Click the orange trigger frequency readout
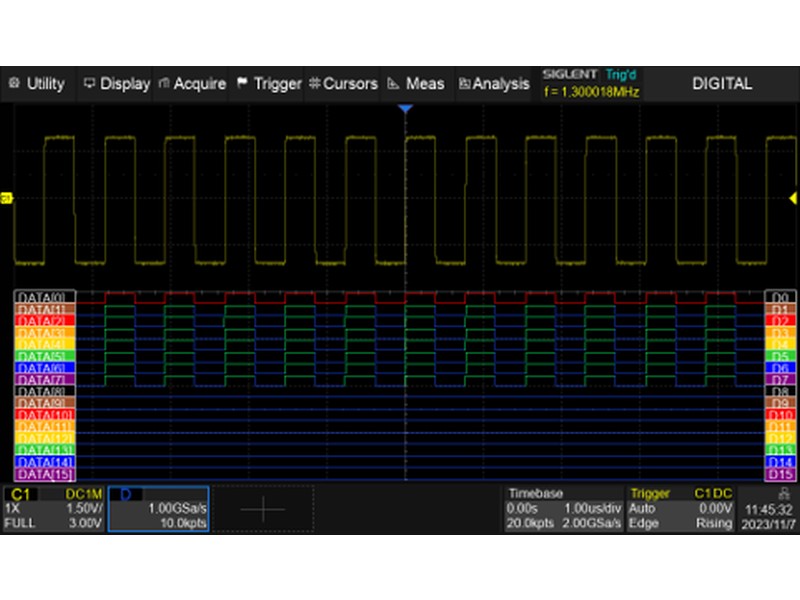This screenshot has height=600, width=800. point(589,91)
